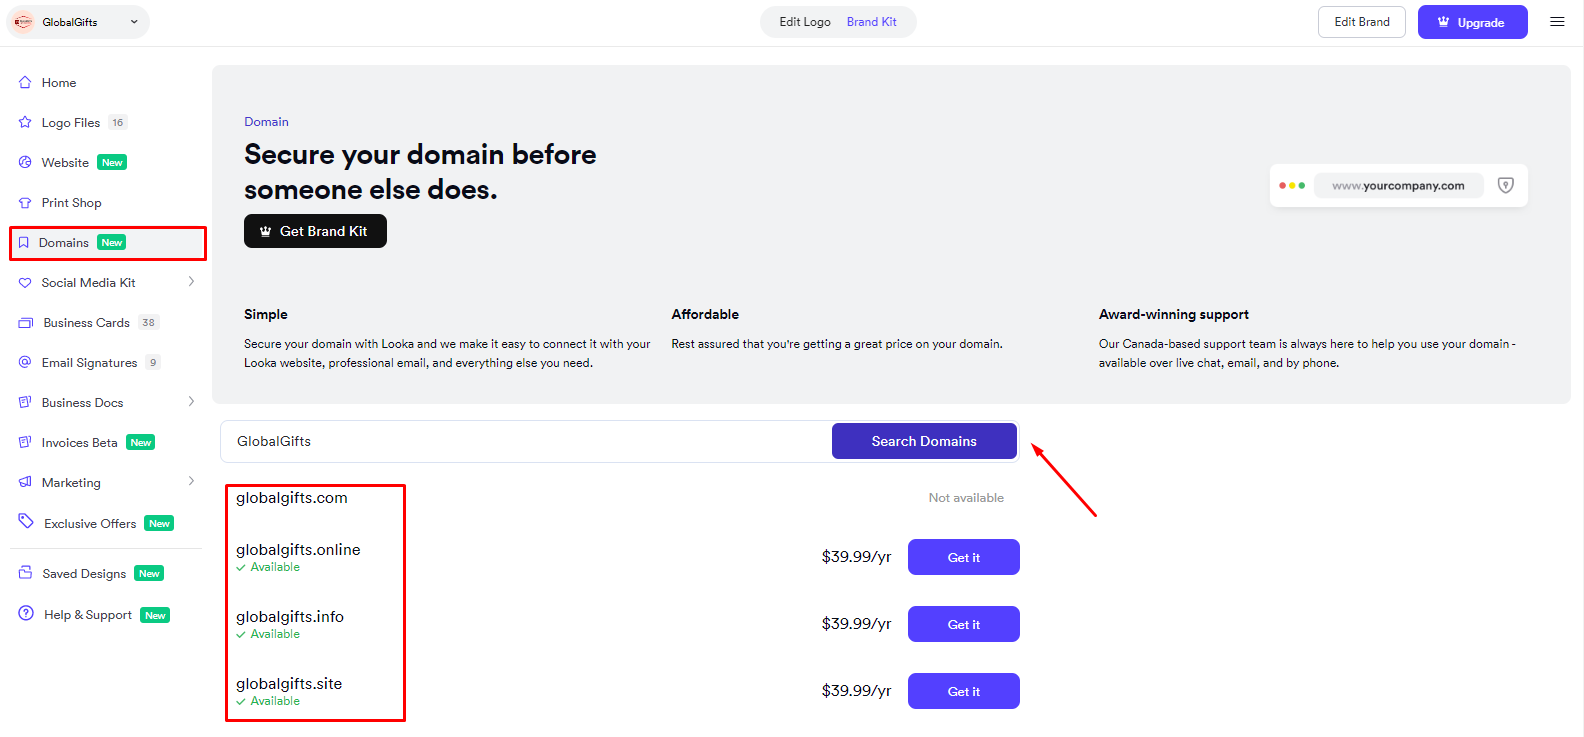Click the Home house icon in sidebar

[x=25, y=82]
